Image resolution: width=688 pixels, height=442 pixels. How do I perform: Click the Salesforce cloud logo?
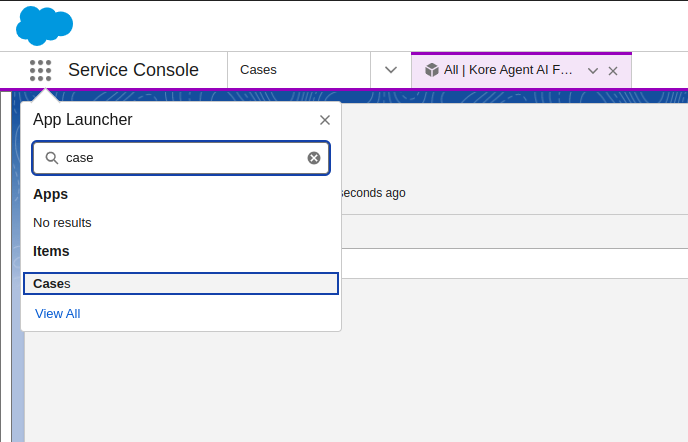pos(45,25)
